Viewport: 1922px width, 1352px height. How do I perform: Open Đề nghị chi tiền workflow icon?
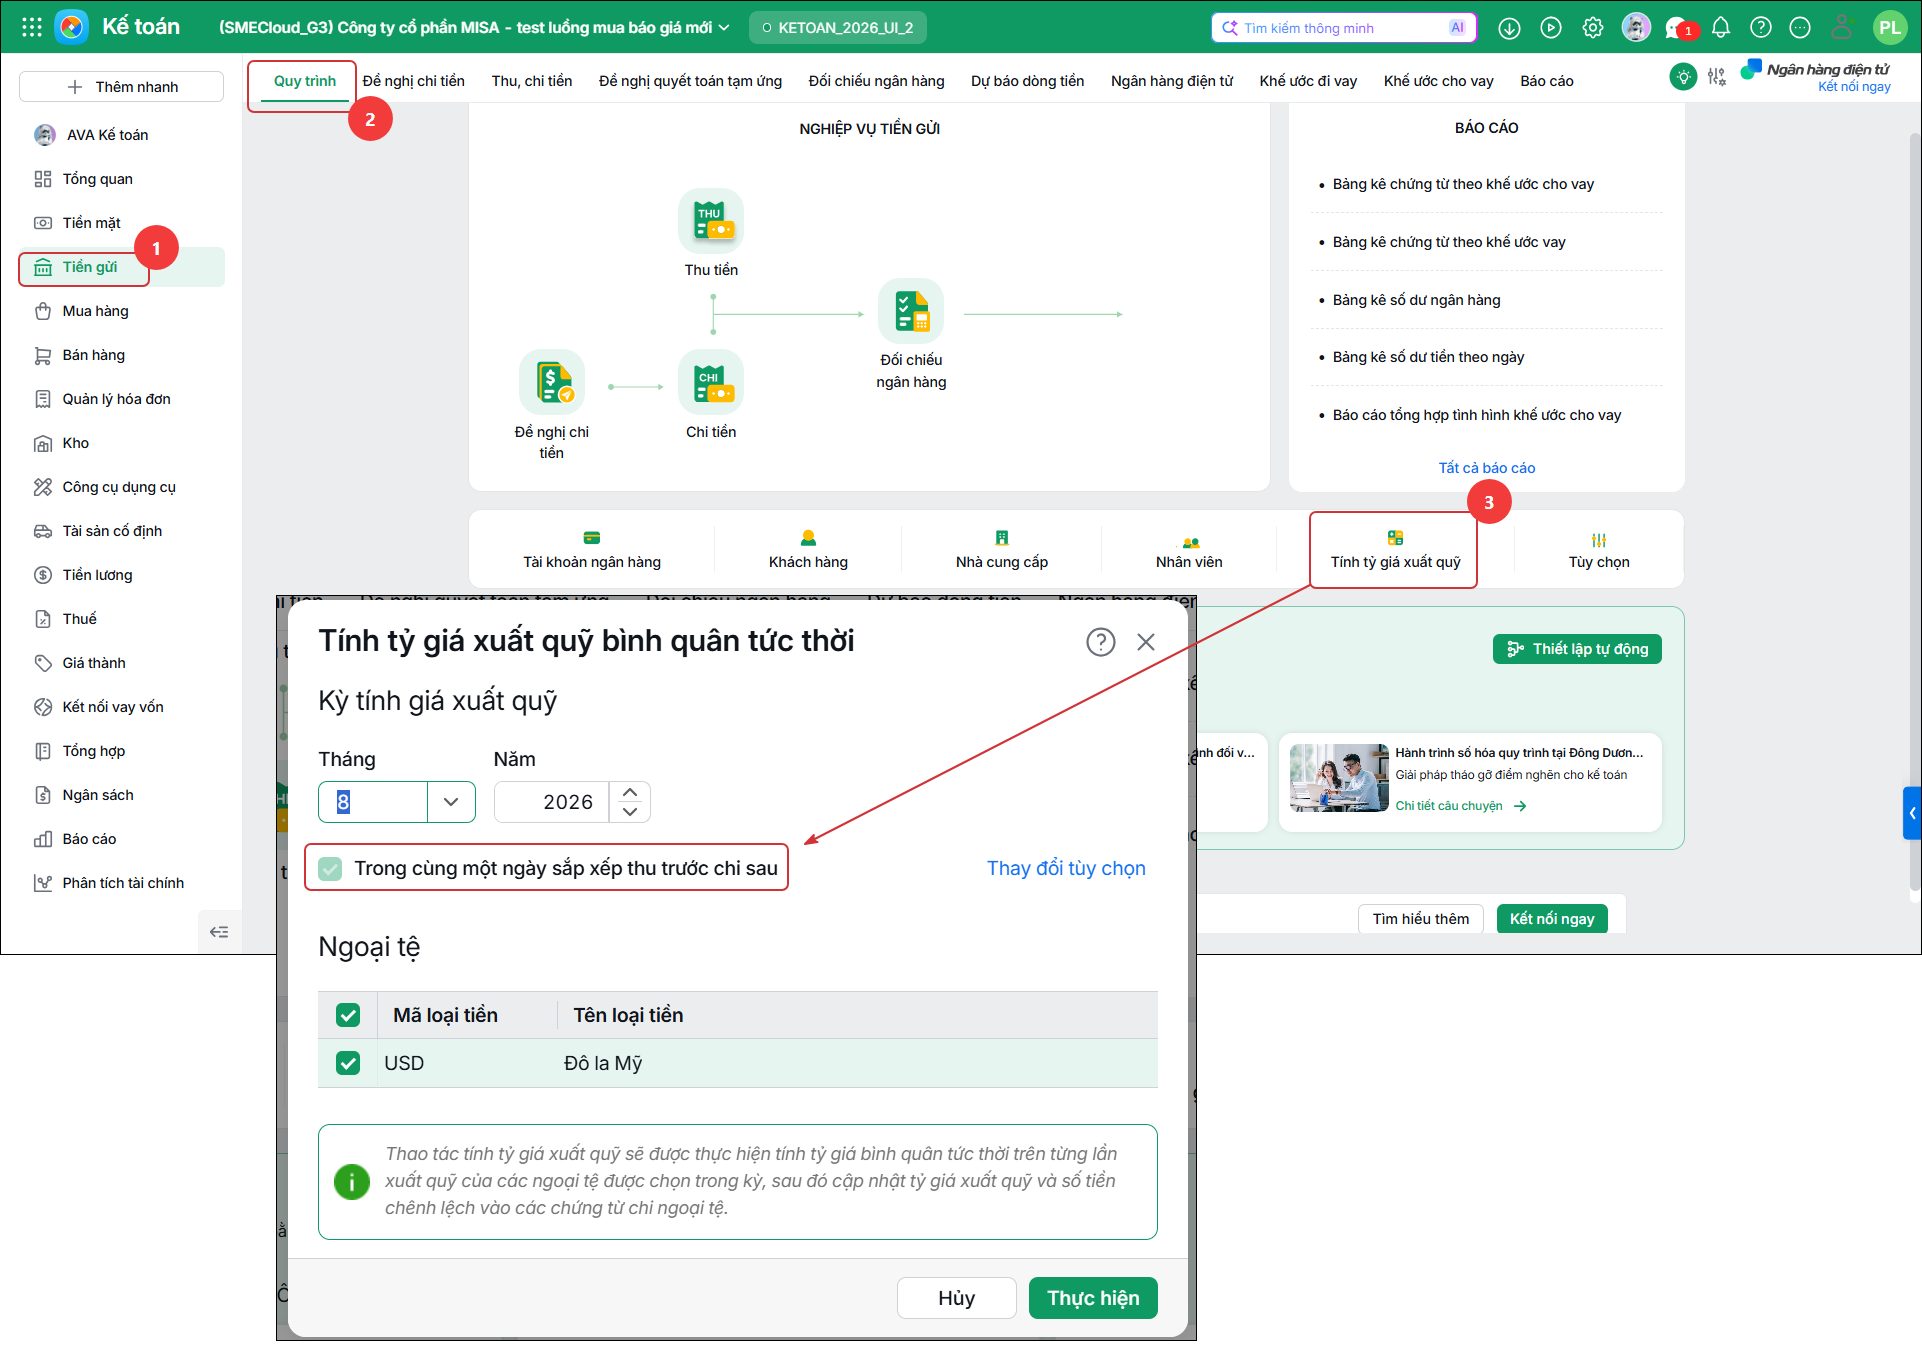pos(551,382)
